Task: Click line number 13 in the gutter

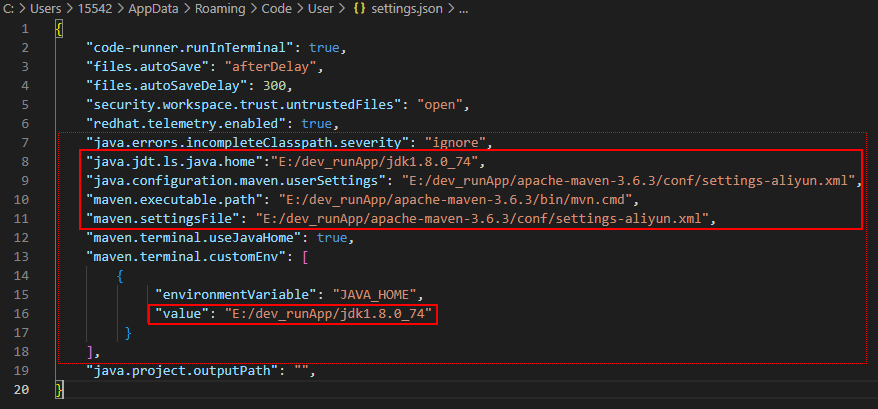Action: click(23, 256)
